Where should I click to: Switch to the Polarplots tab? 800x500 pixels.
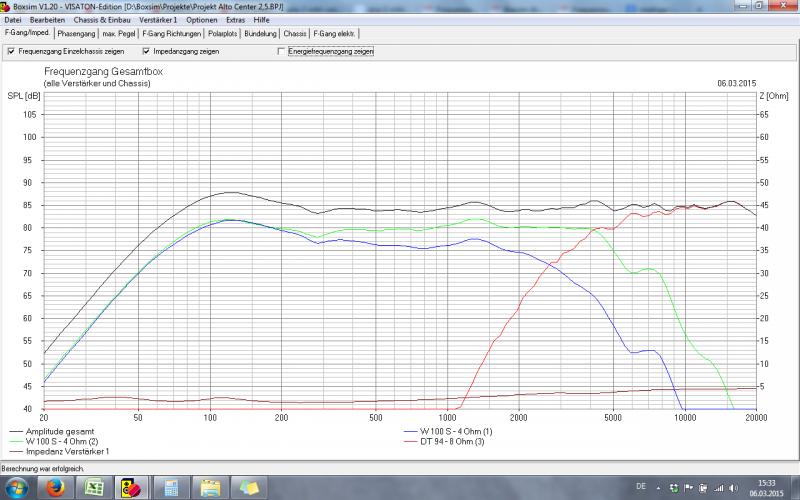pyautogui.click(x=223, y=33)
